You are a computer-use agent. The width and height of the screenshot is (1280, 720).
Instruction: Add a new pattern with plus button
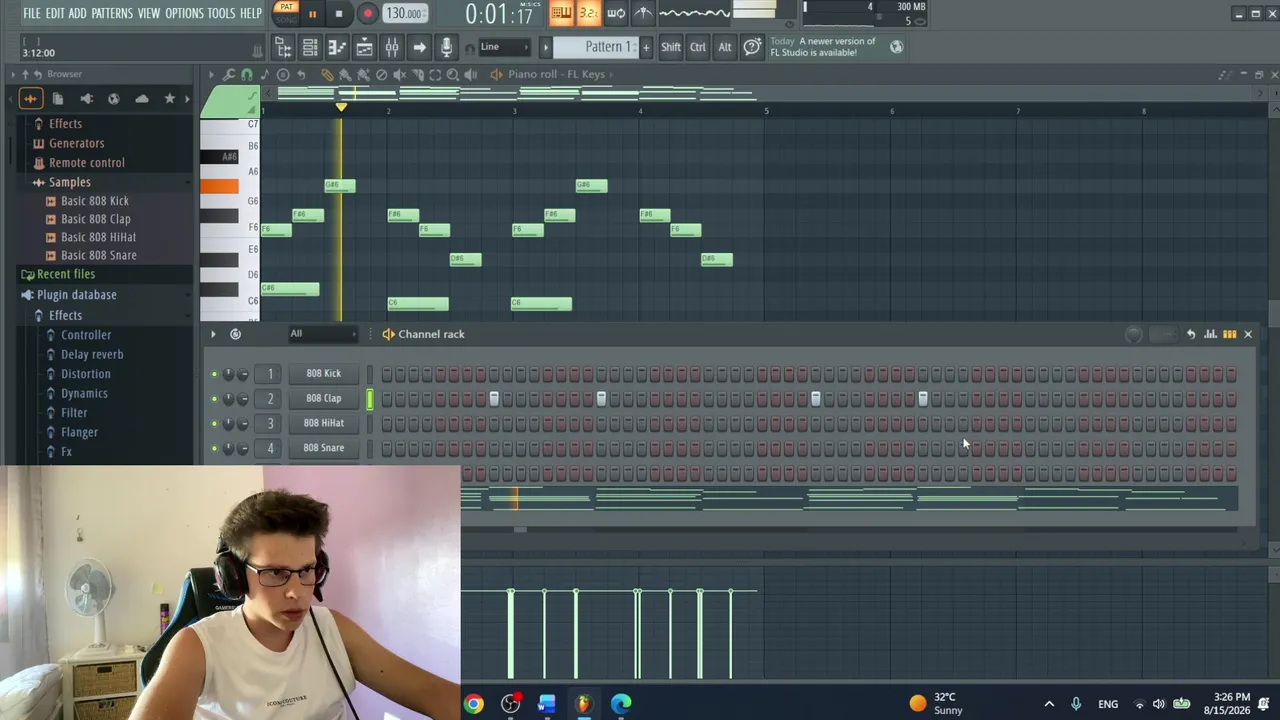coord(646,47)
